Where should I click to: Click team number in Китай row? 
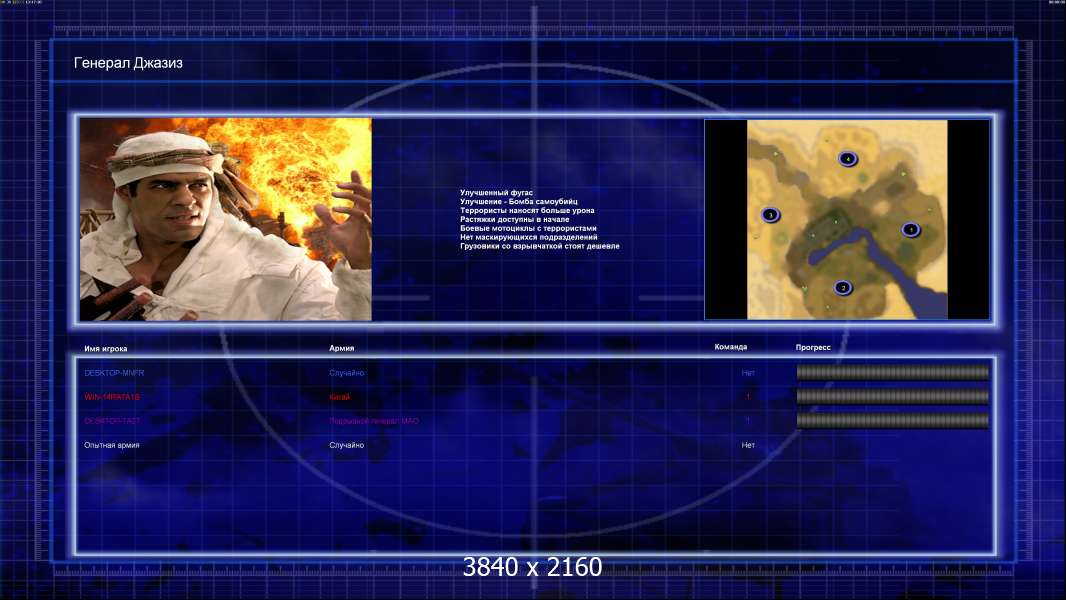(x=748, y=397)
